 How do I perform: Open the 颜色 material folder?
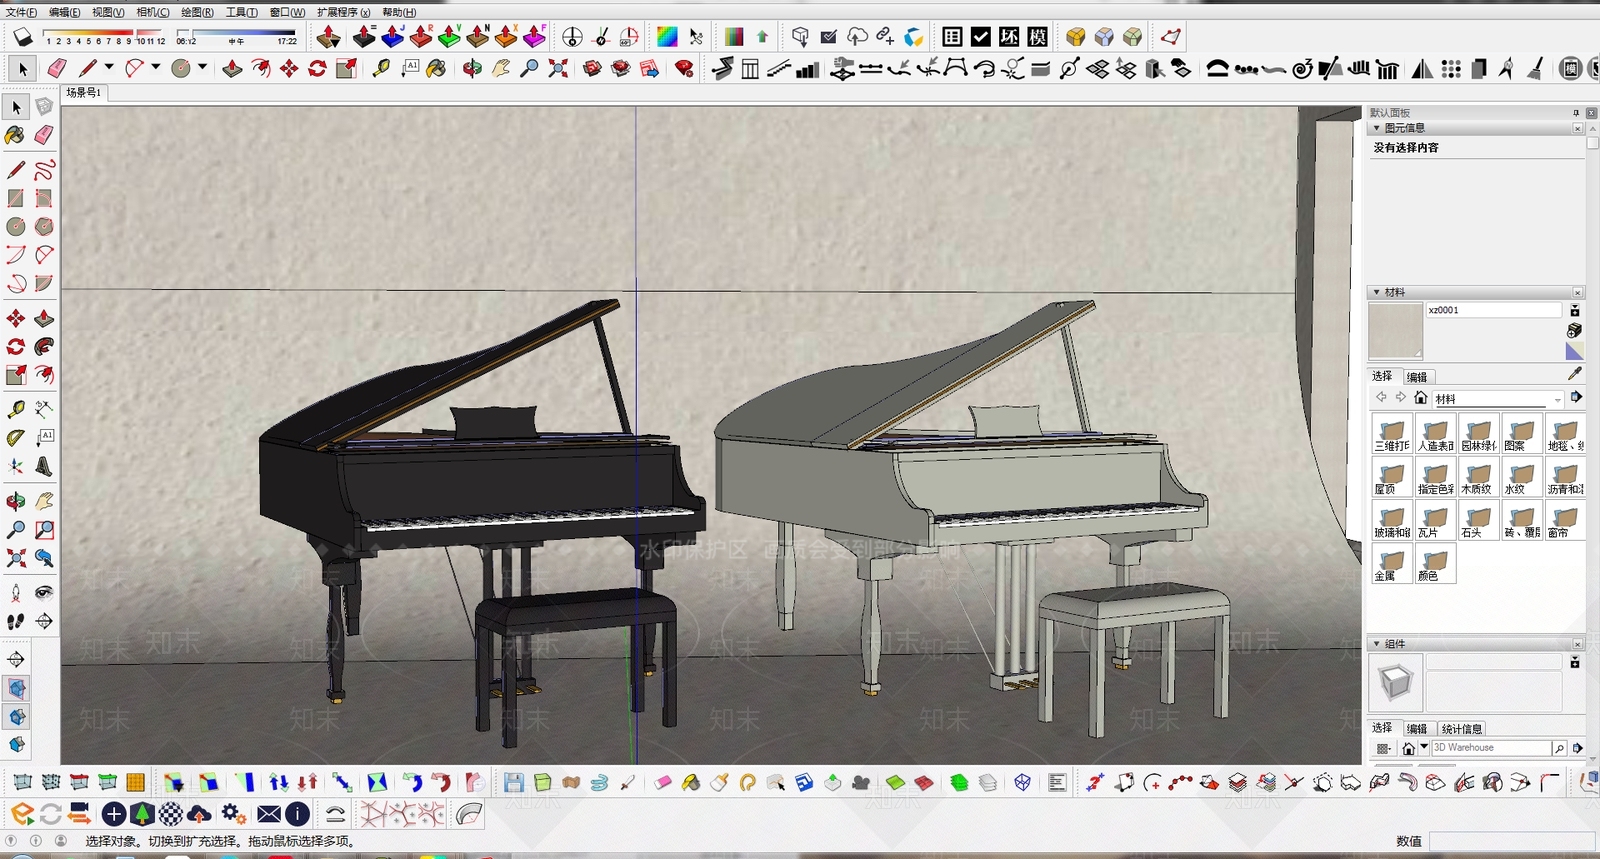1435,565
